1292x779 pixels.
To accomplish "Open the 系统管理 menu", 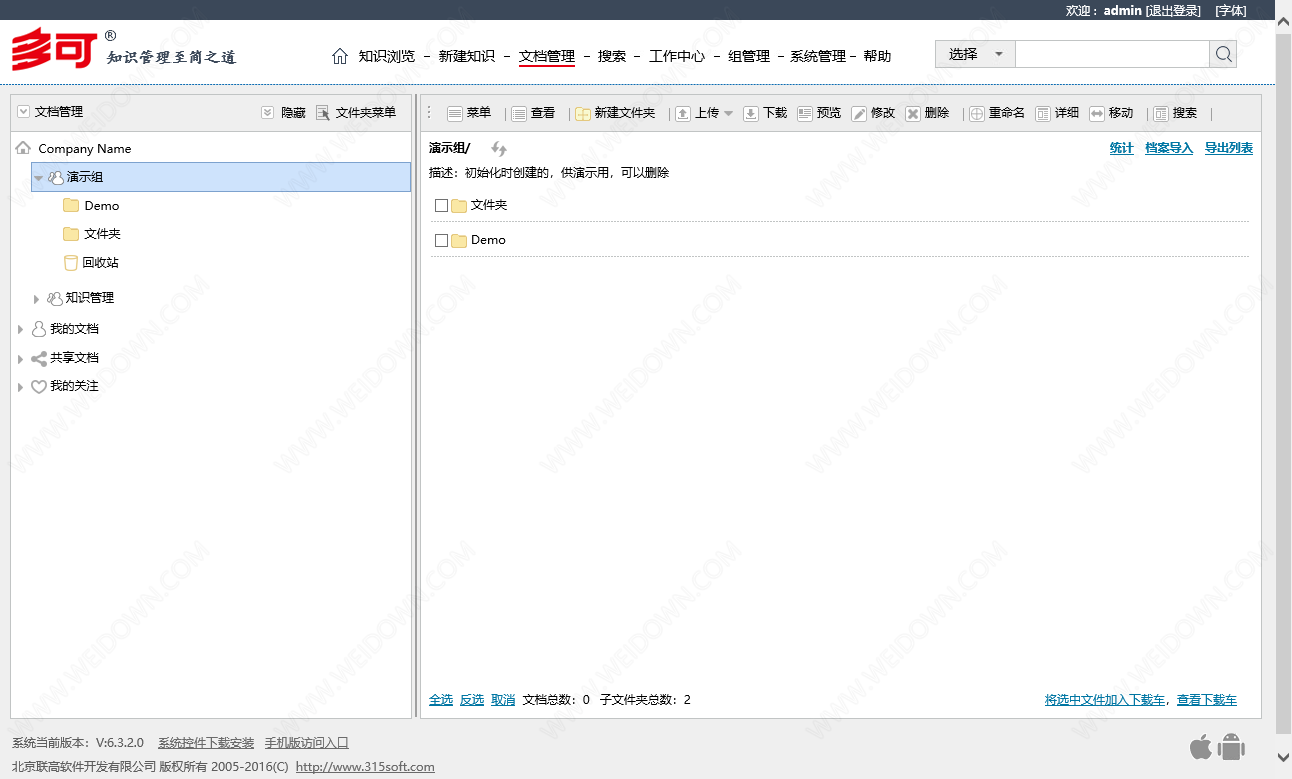I will 818,56.
